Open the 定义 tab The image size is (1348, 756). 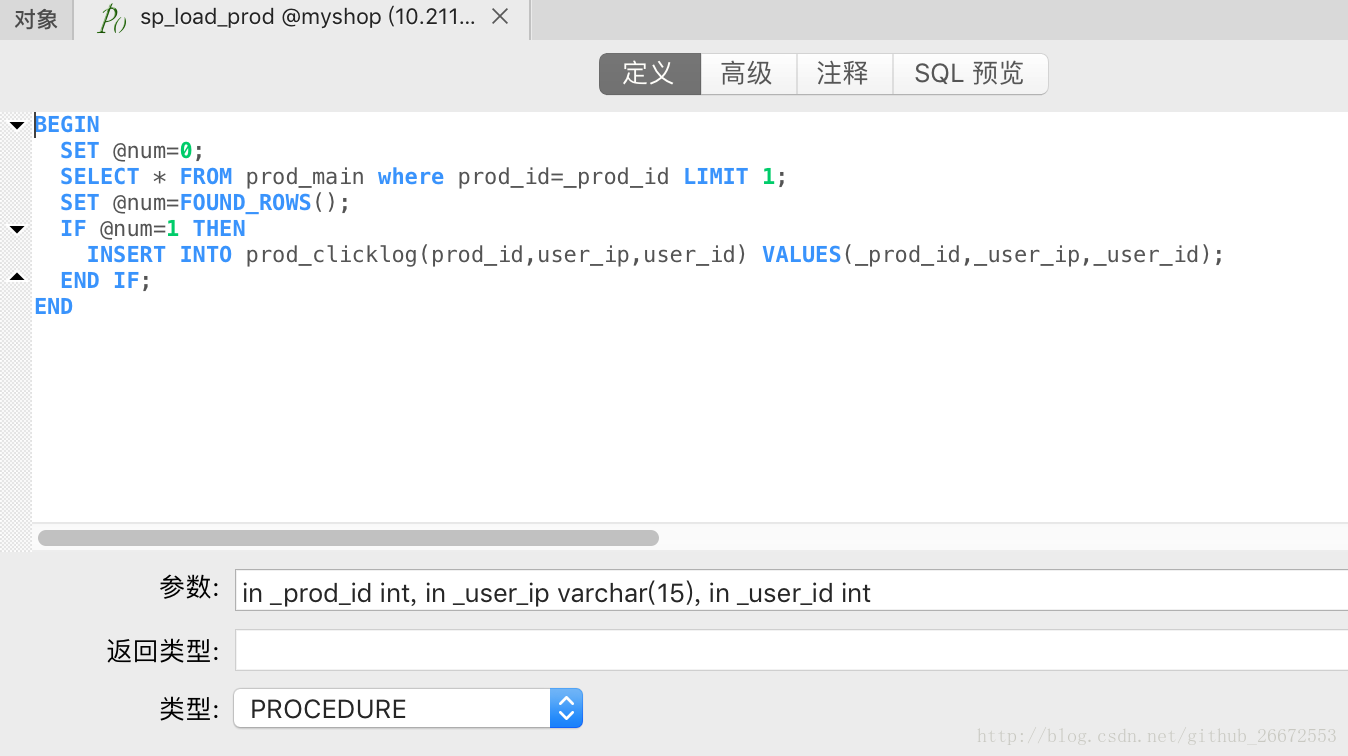pos(649,74)
